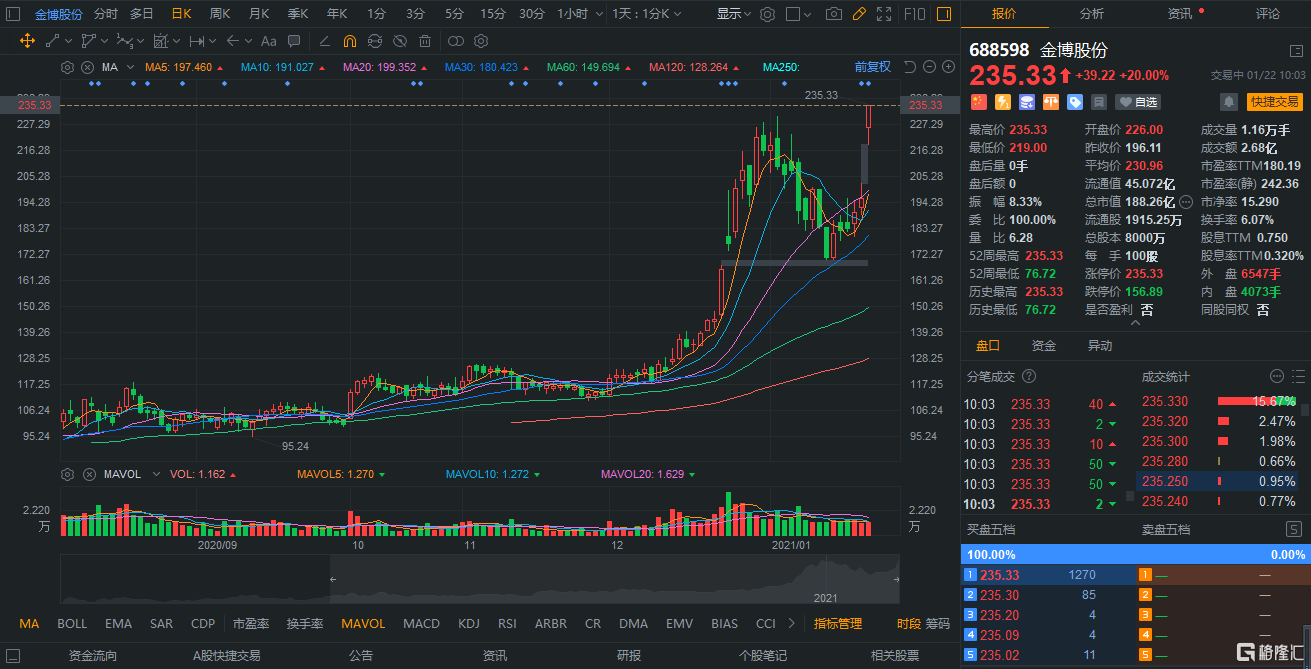Enter fullscreen chart mode icon
The image size is (1311, 669).
click(883, 14)
